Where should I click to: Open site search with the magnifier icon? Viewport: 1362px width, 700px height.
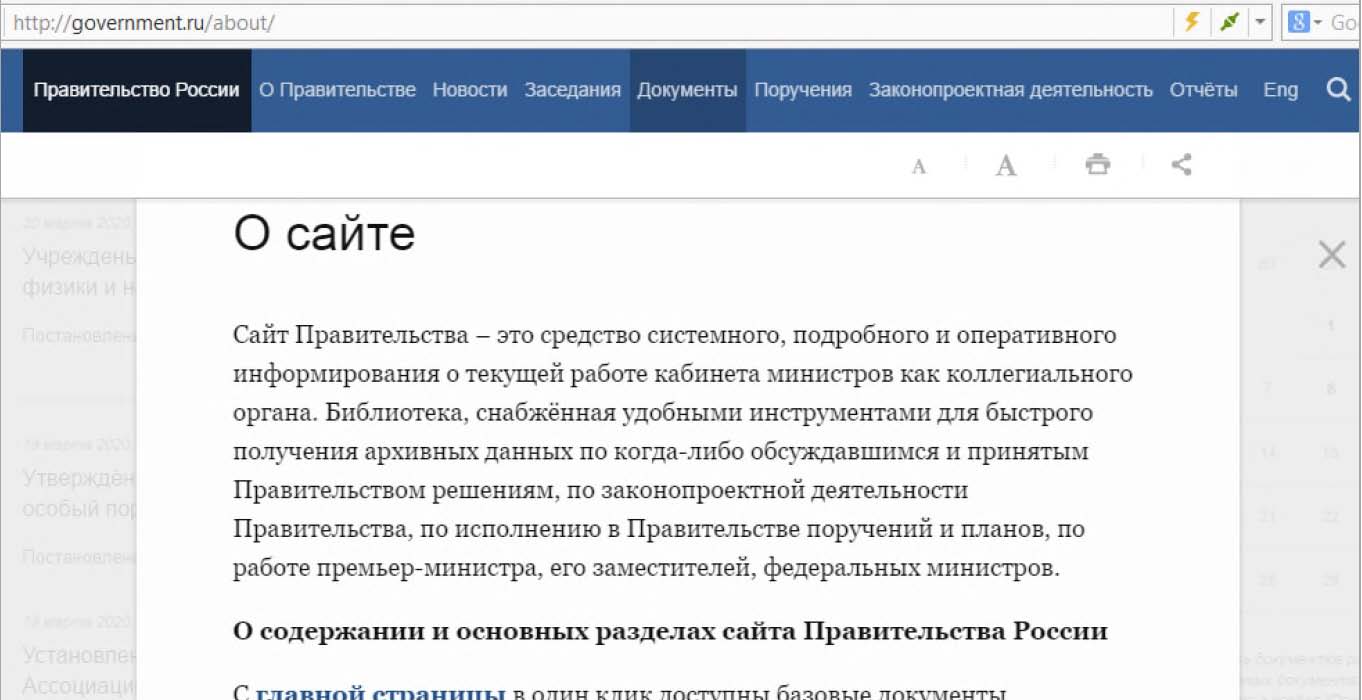pyautogui.click(x=1338, y=90)
